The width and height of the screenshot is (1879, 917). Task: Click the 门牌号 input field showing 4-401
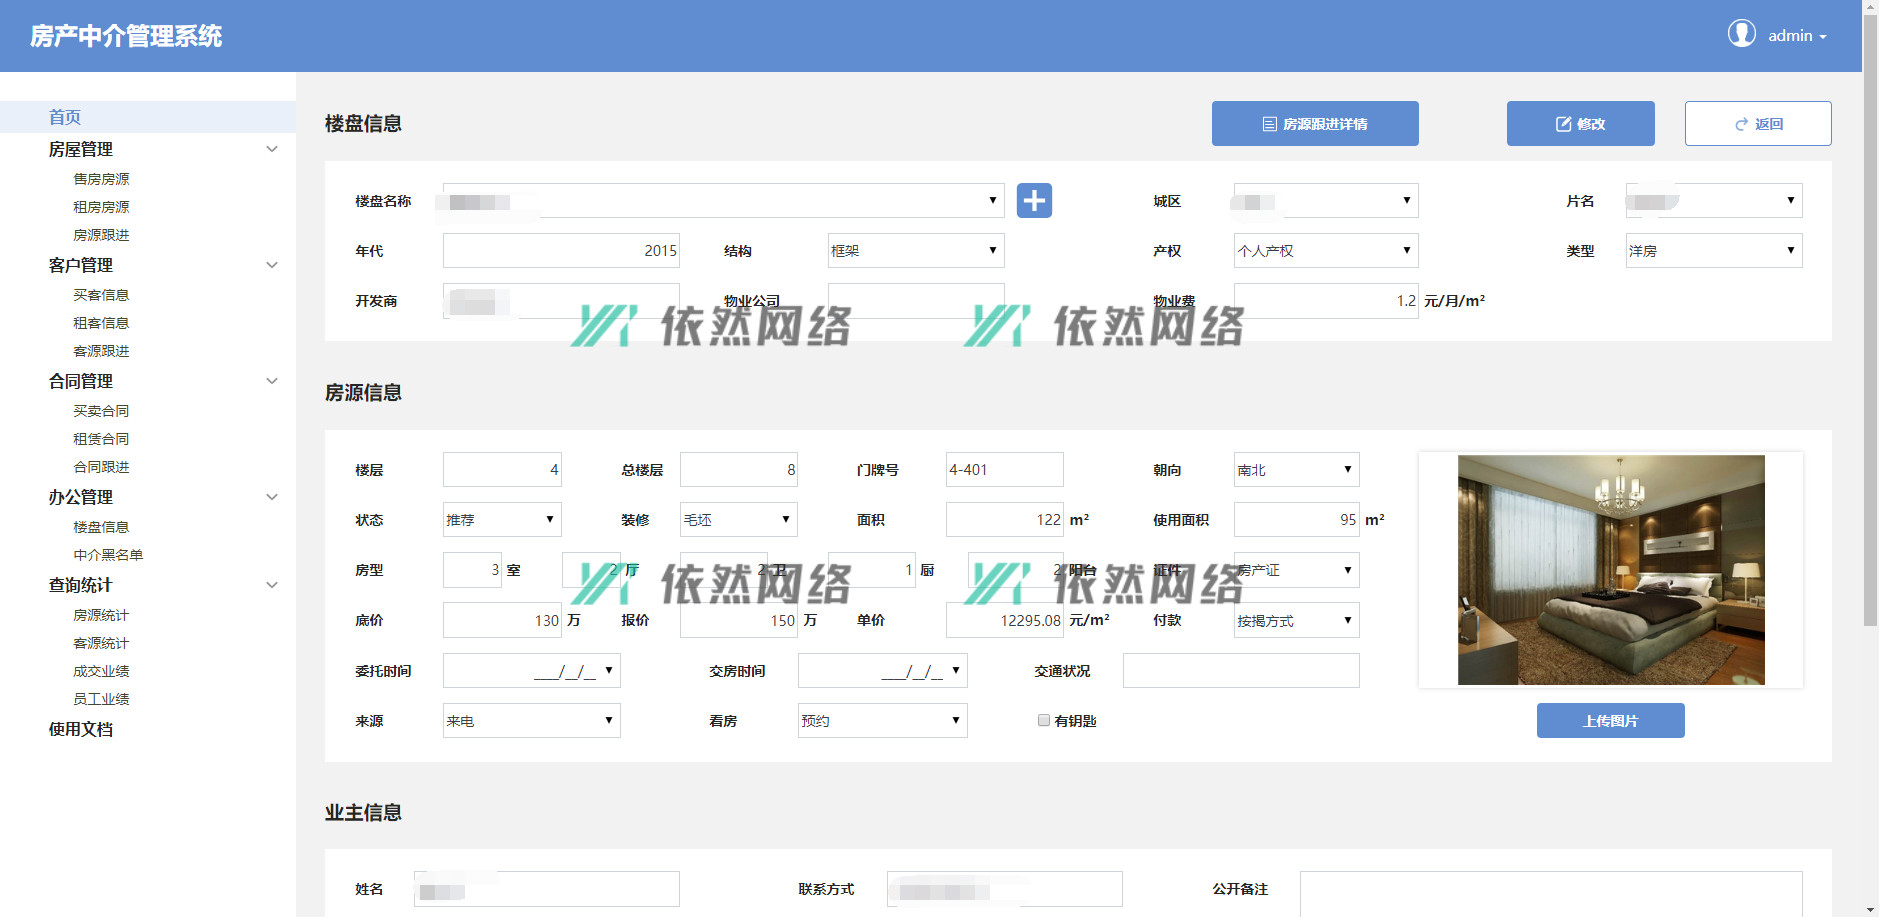click(1004, 470)
